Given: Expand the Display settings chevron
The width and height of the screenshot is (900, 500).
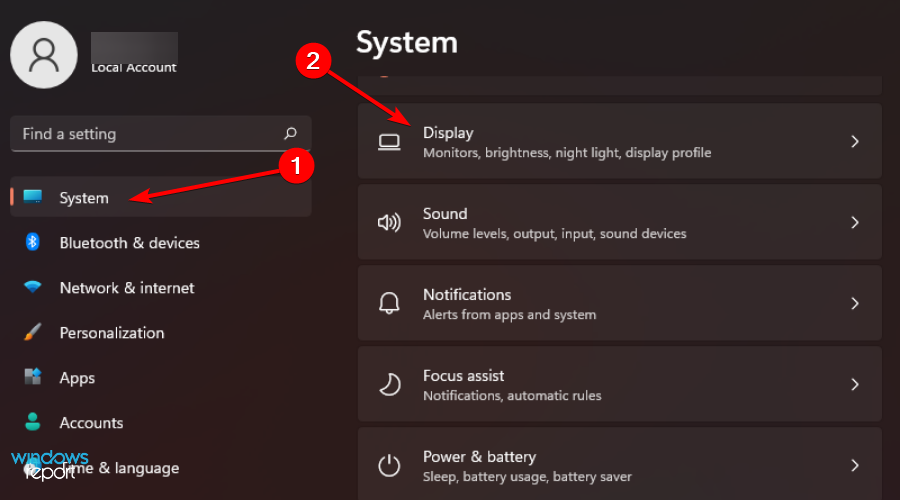Looking at the screenshot, I should pos(855,142).
